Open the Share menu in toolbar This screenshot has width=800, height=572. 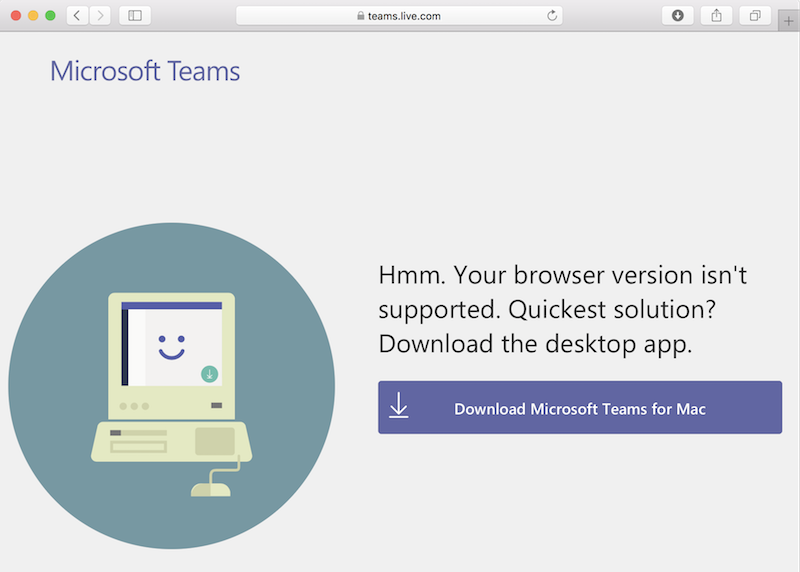(x=716, y=16)
